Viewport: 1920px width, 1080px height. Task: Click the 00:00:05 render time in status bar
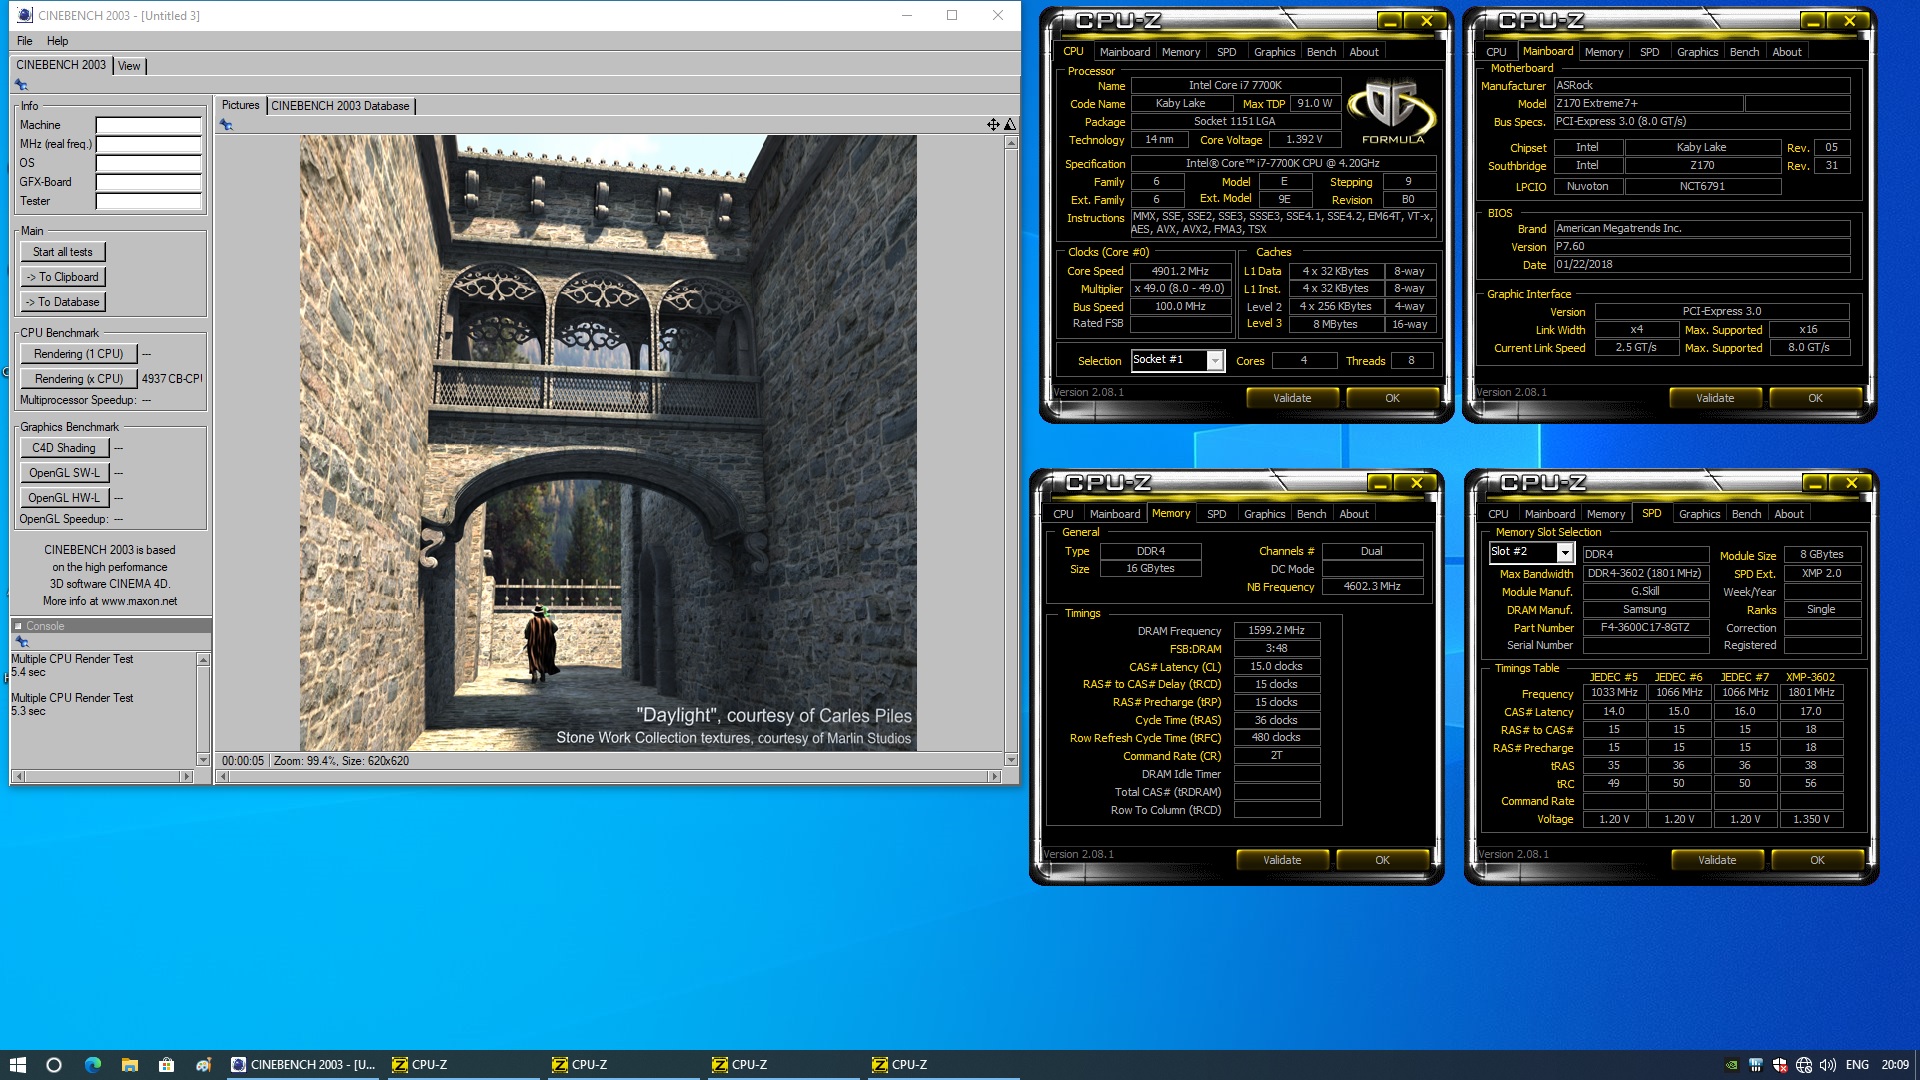pos(243,761)
